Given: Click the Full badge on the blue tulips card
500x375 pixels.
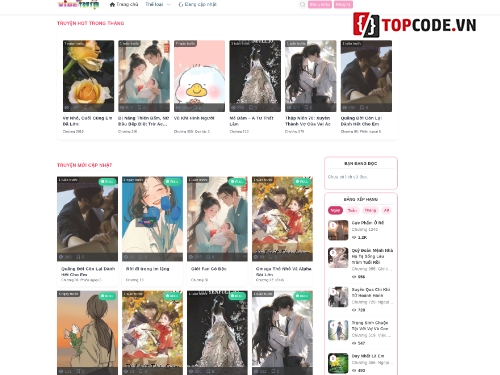Looking at the screenshot, I should tap(173, 182).
